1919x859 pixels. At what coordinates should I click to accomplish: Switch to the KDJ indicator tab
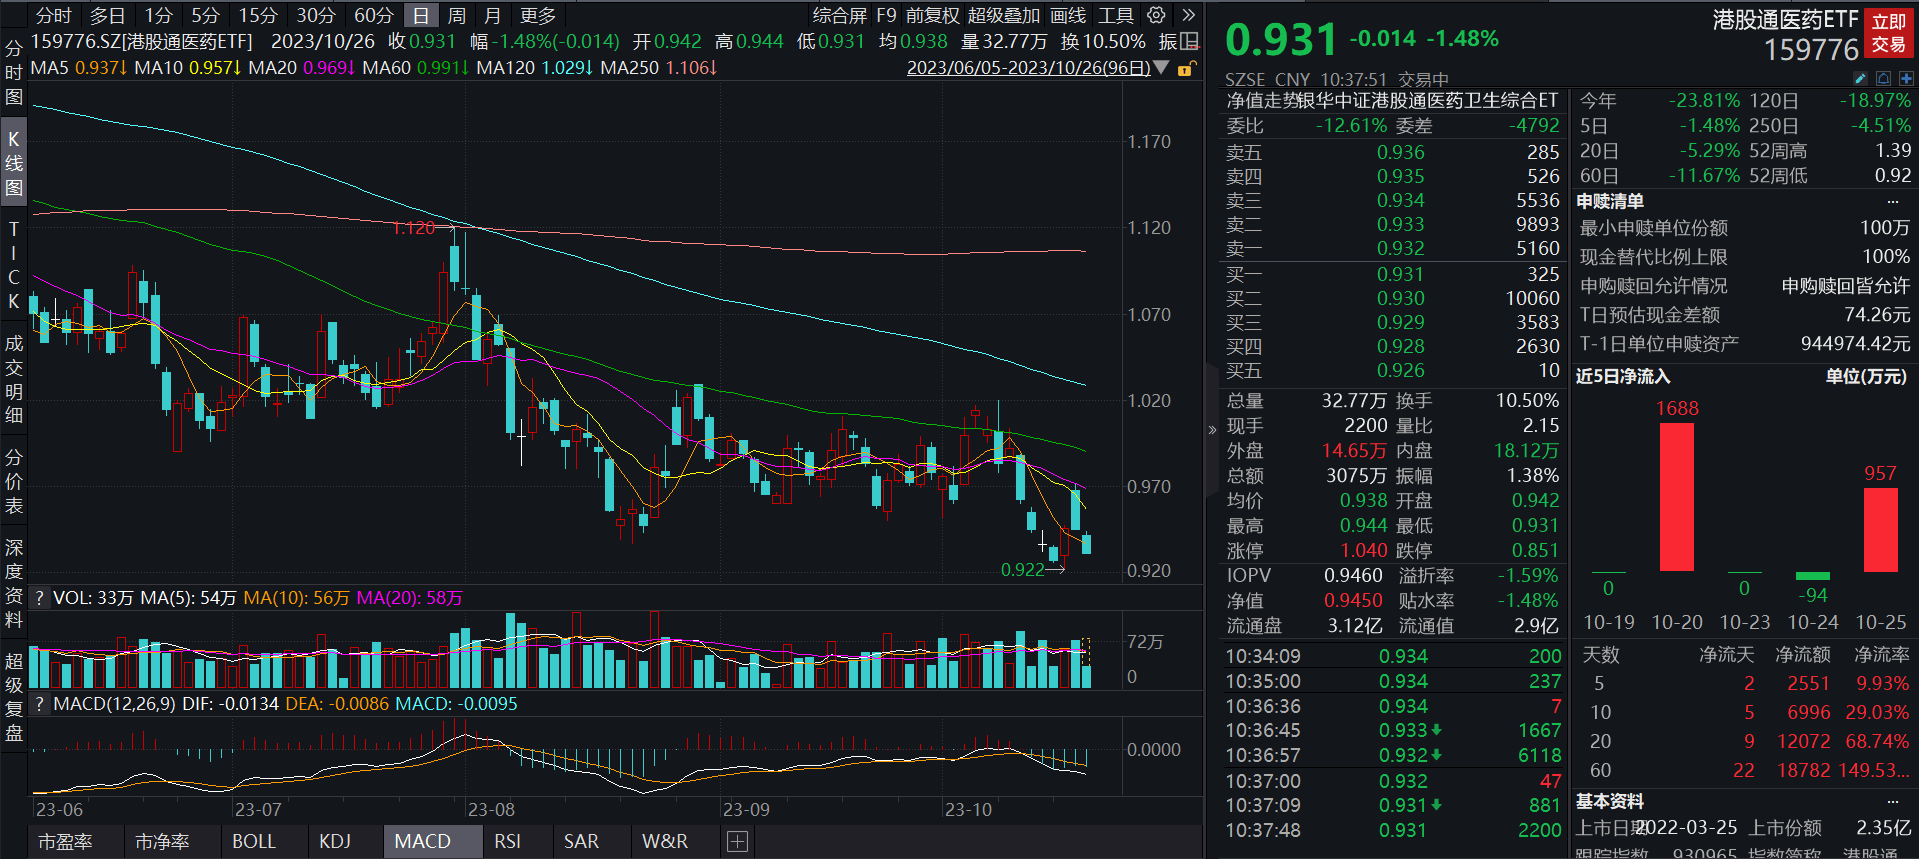click(x=335, y=841)
